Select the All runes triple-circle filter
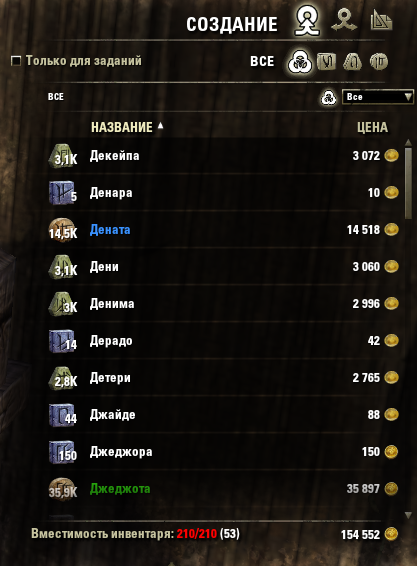This screenshot has width=417, height=566. [299, 61]
